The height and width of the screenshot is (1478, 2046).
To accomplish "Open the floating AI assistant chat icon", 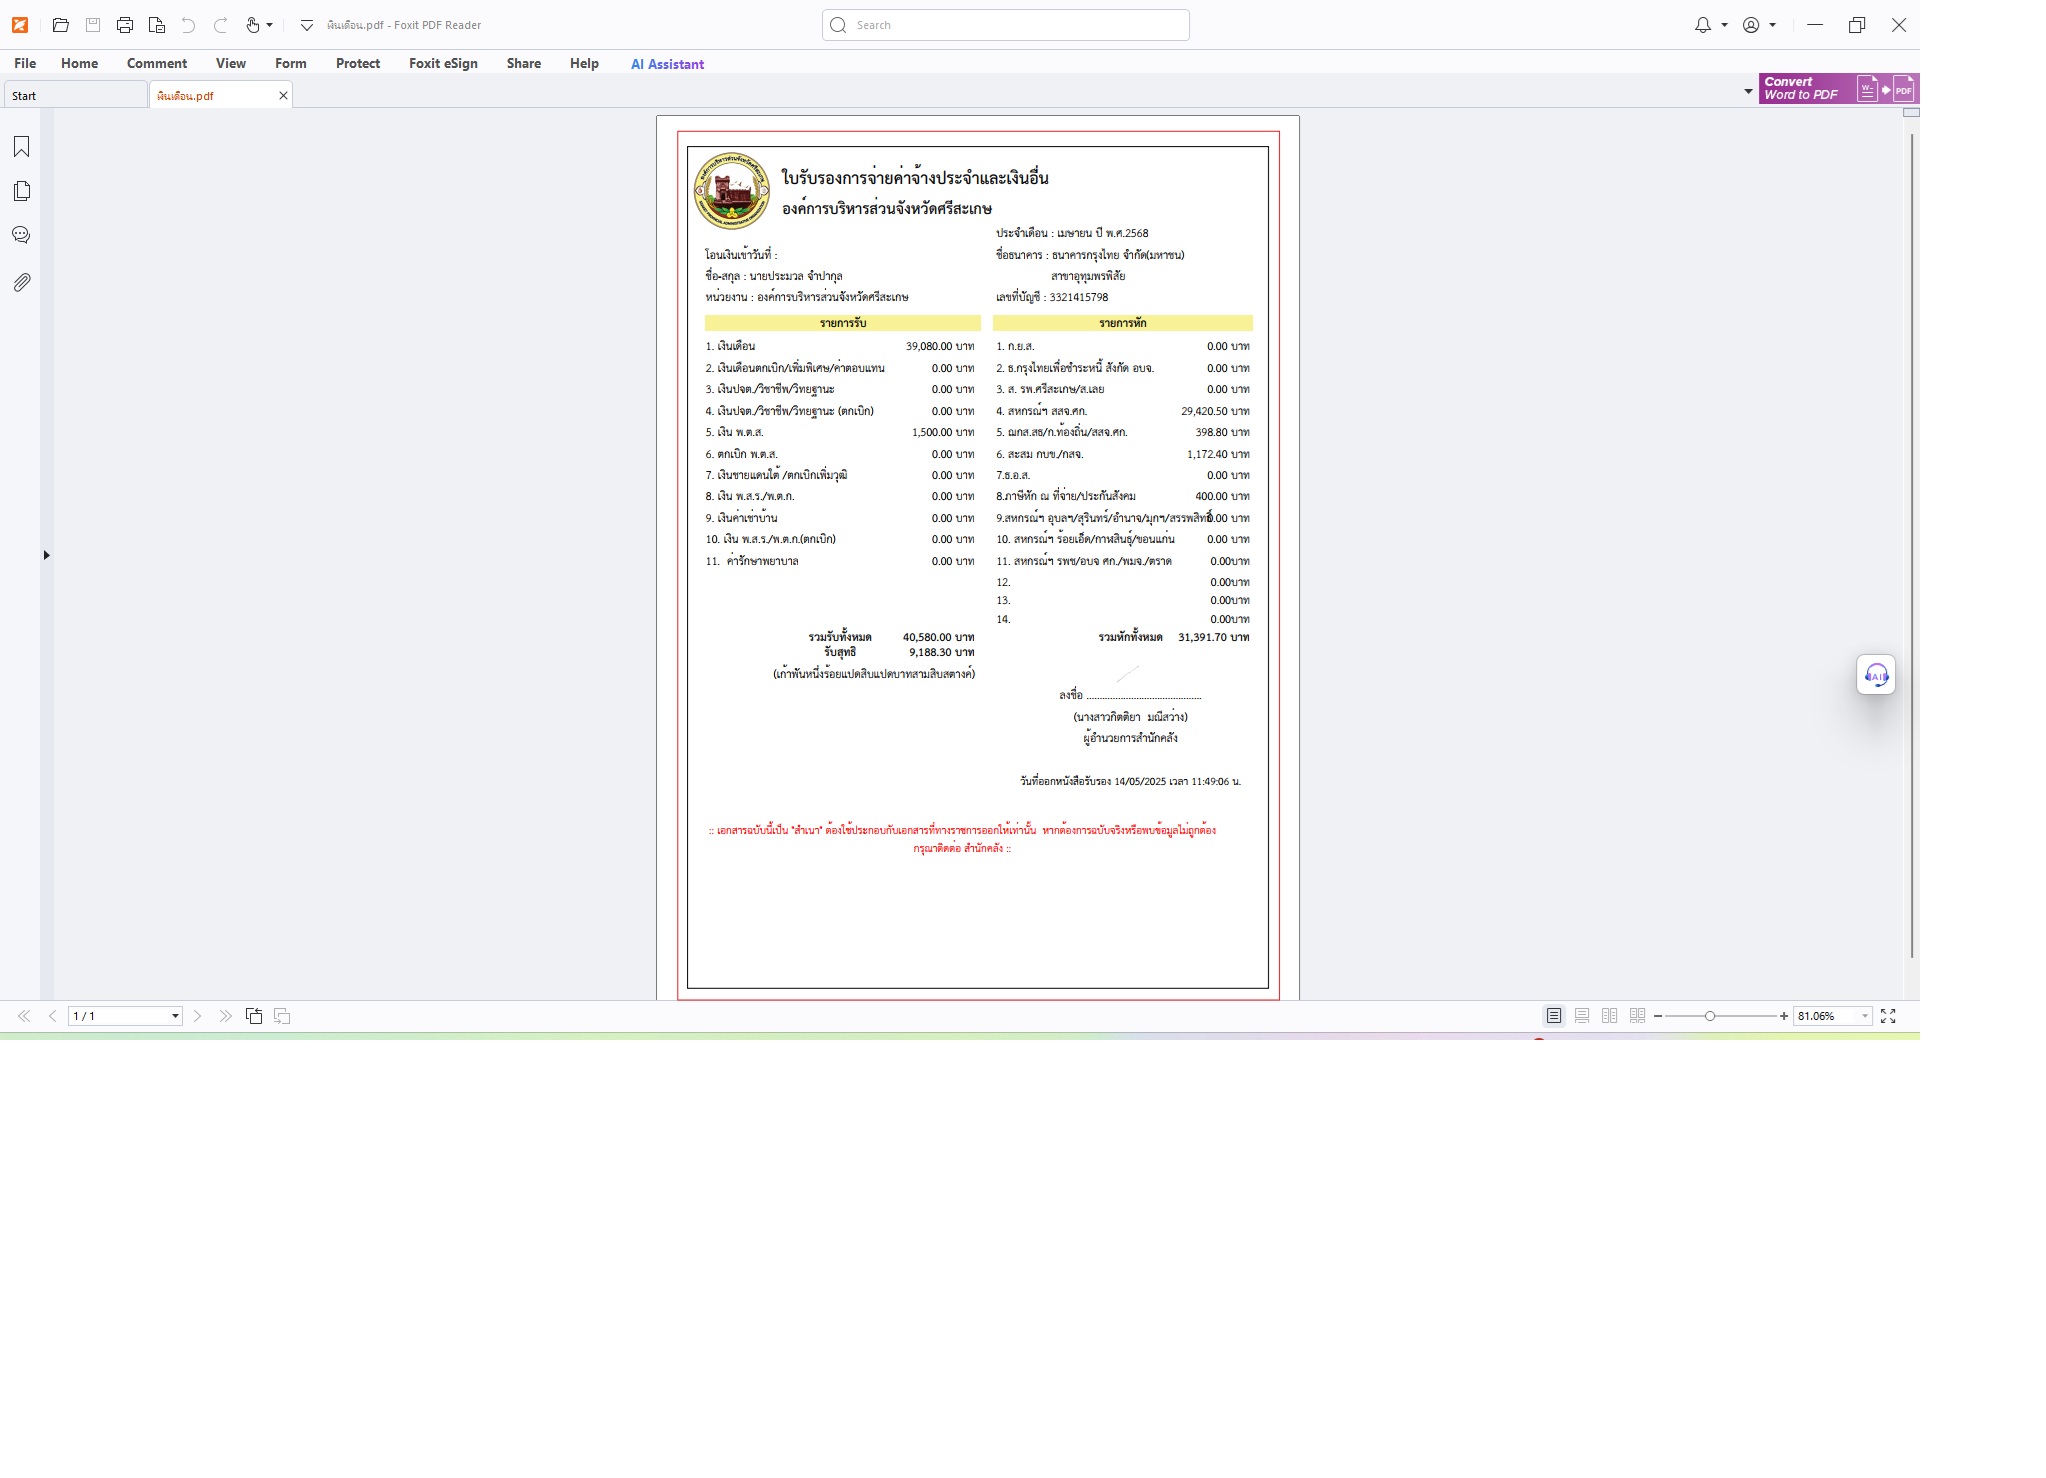I will point(1876,675).
